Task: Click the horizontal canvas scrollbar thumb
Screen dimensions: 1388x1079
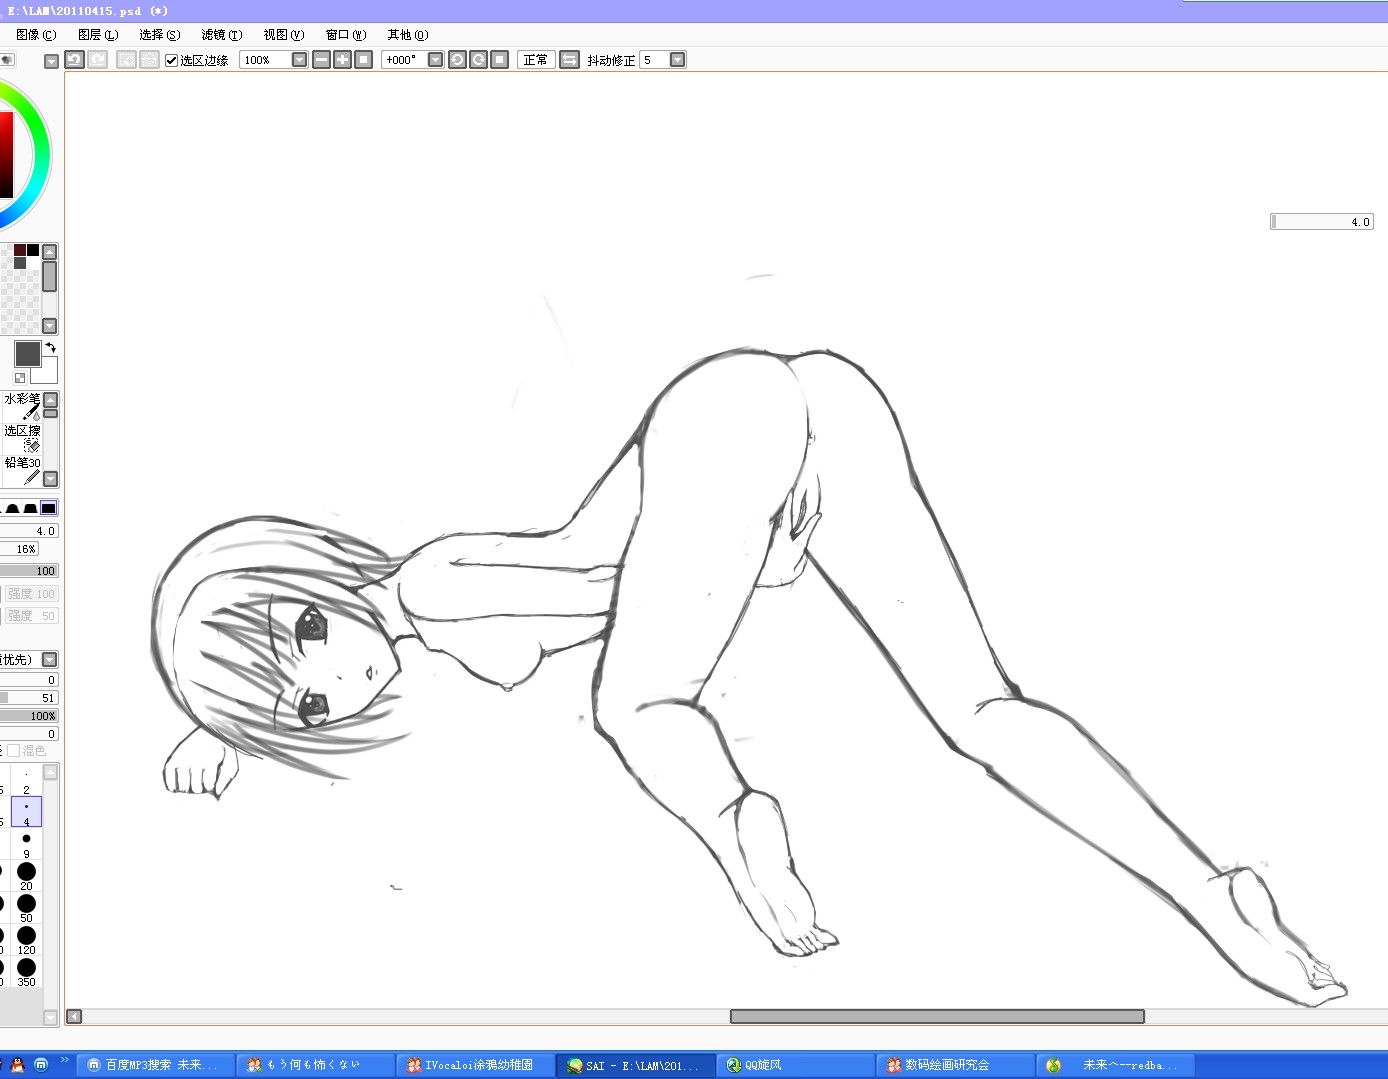Action: coord(937,1016)
